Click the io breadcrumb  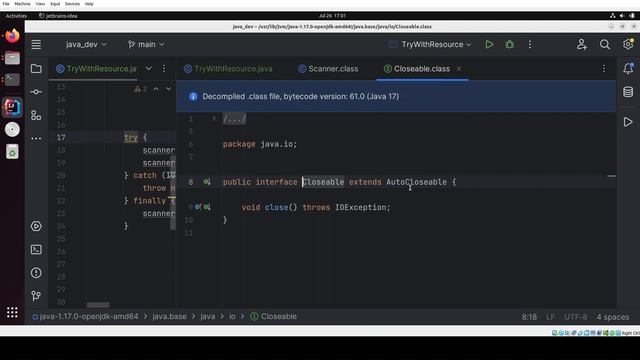point(232,316)
